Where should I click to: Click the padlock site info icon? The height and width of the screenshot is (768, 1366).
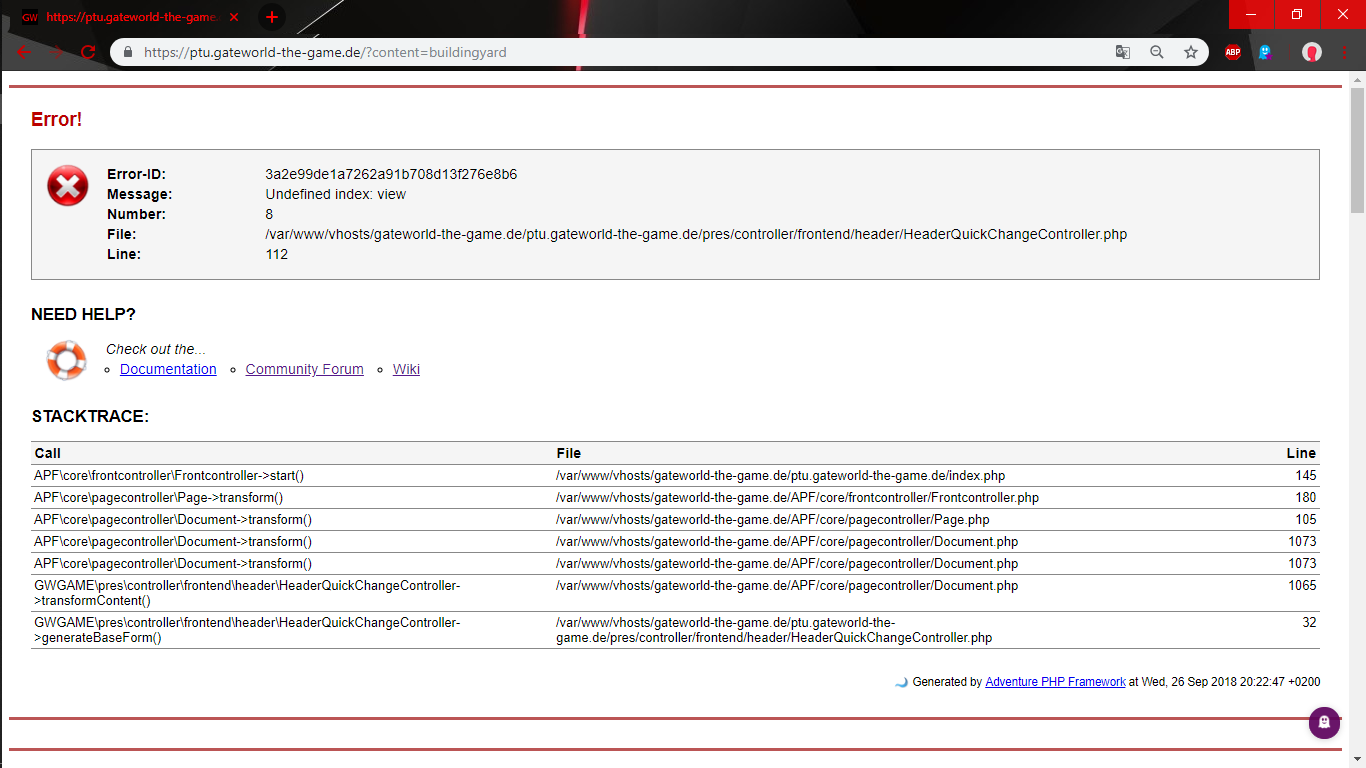(x=127, y=52)
